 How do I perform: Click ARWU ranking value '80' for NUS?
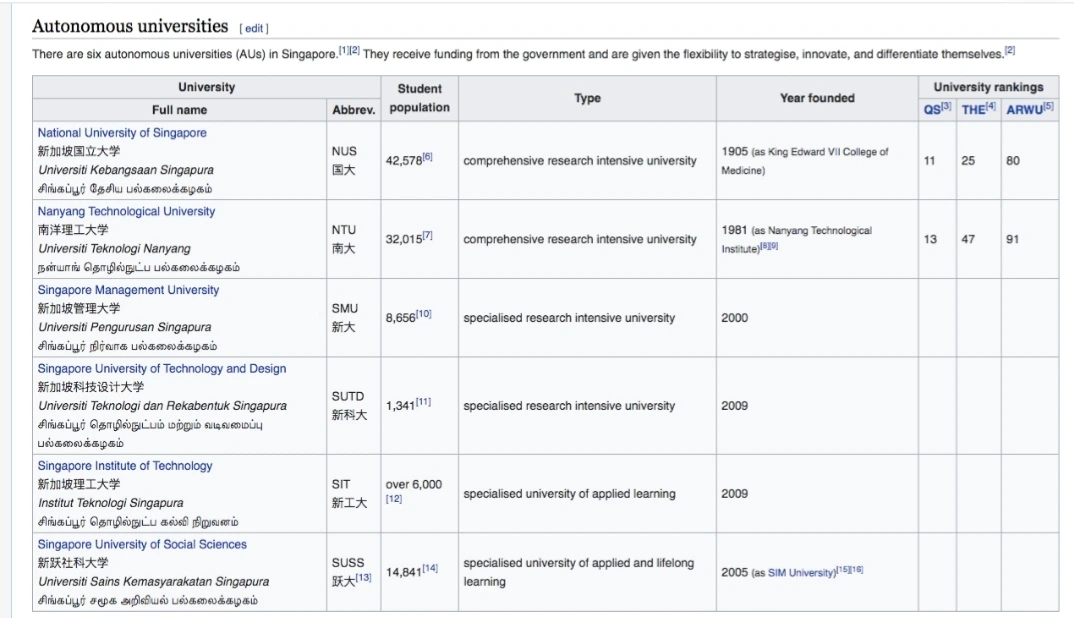(1013, 161)
